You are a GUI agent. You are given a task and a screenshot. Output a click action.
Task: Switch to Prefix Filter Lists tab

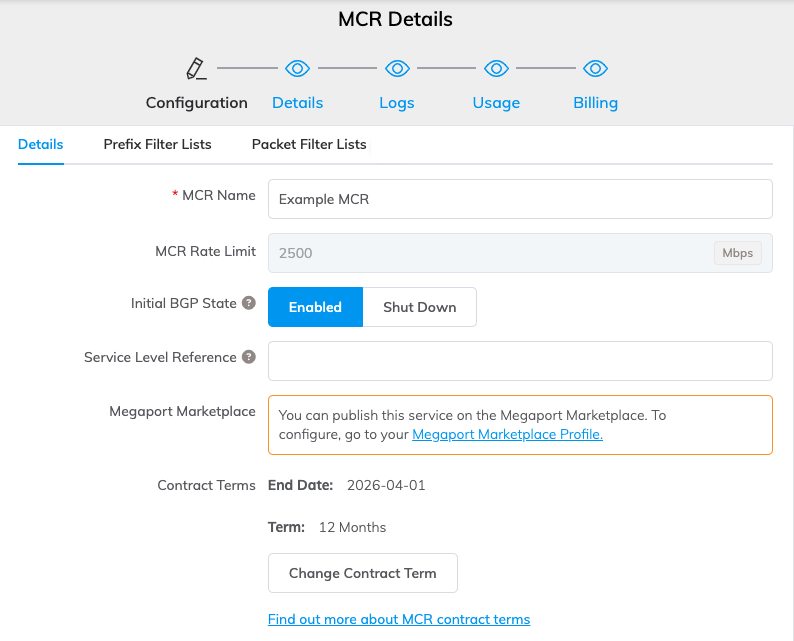(157, 144)
